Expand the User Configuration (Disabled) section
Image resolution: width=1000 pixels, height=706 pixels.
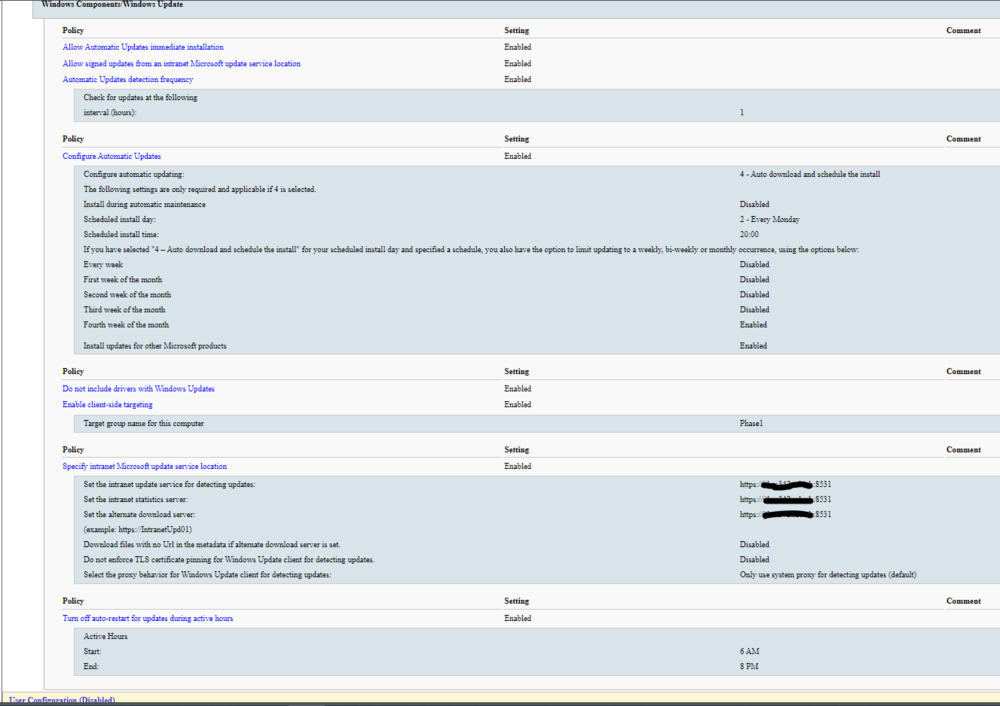pyautogui.click(x=61, y=700)
